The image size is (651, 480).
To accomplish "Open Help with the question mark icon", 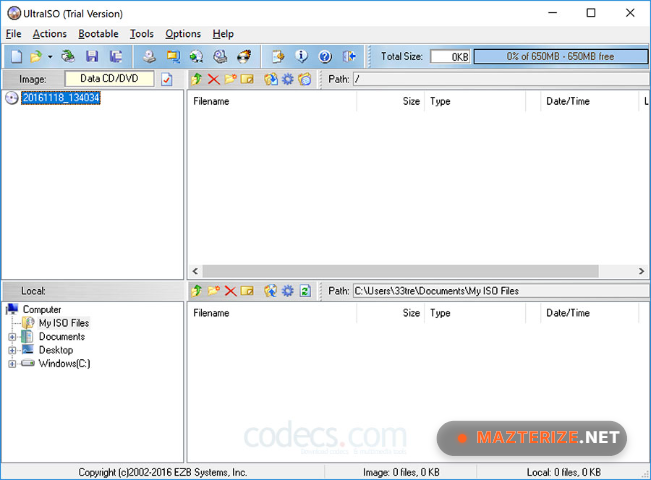I will coord(325,56).
